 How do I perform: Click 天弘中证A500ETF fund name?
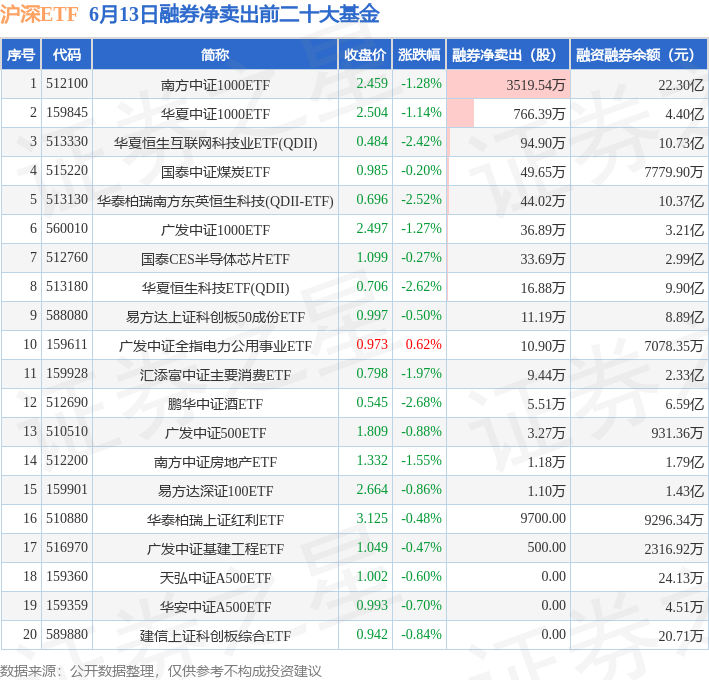pyautogui.click(x=215, y=577)
